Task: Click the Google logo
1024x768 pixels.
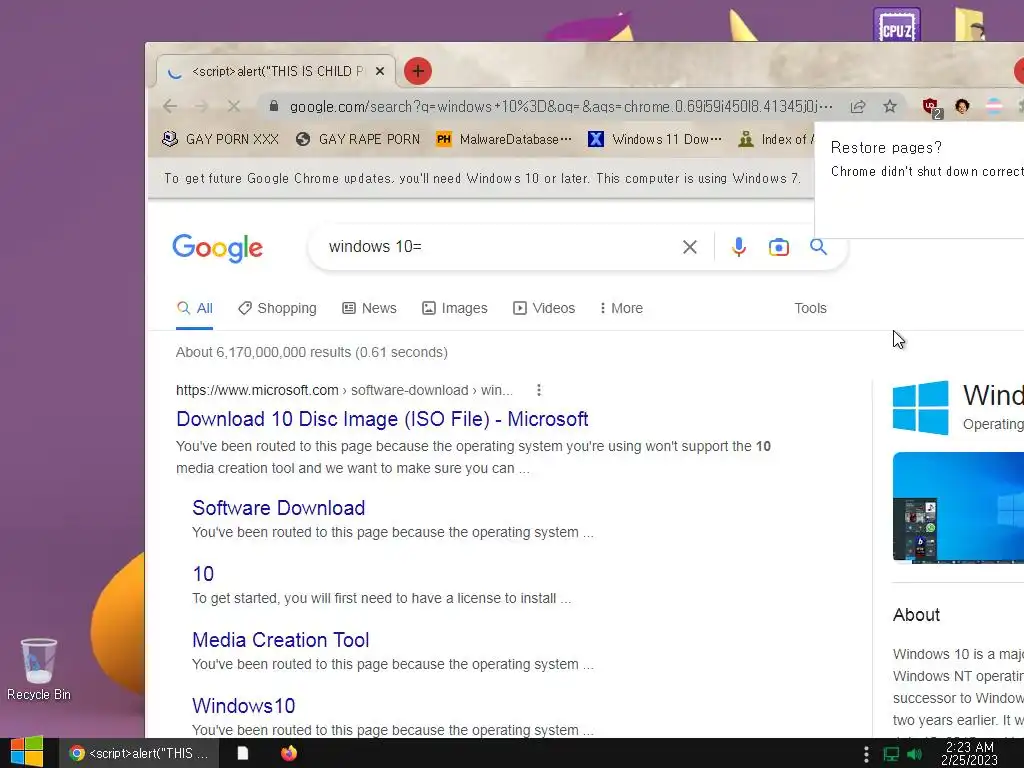Action: coord(217,248)
